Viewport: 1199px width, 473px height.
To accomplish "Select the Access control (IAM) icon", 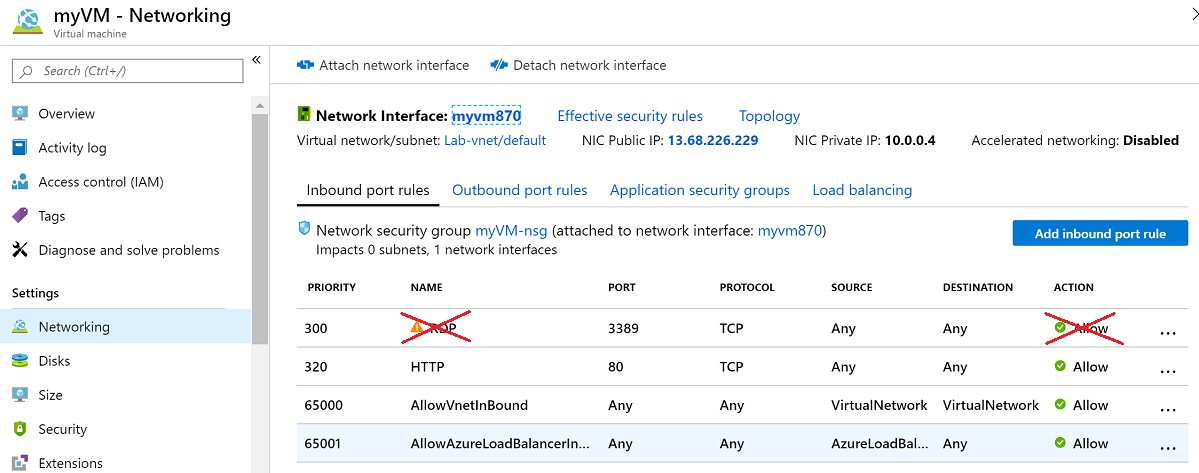I will [20, 182].
